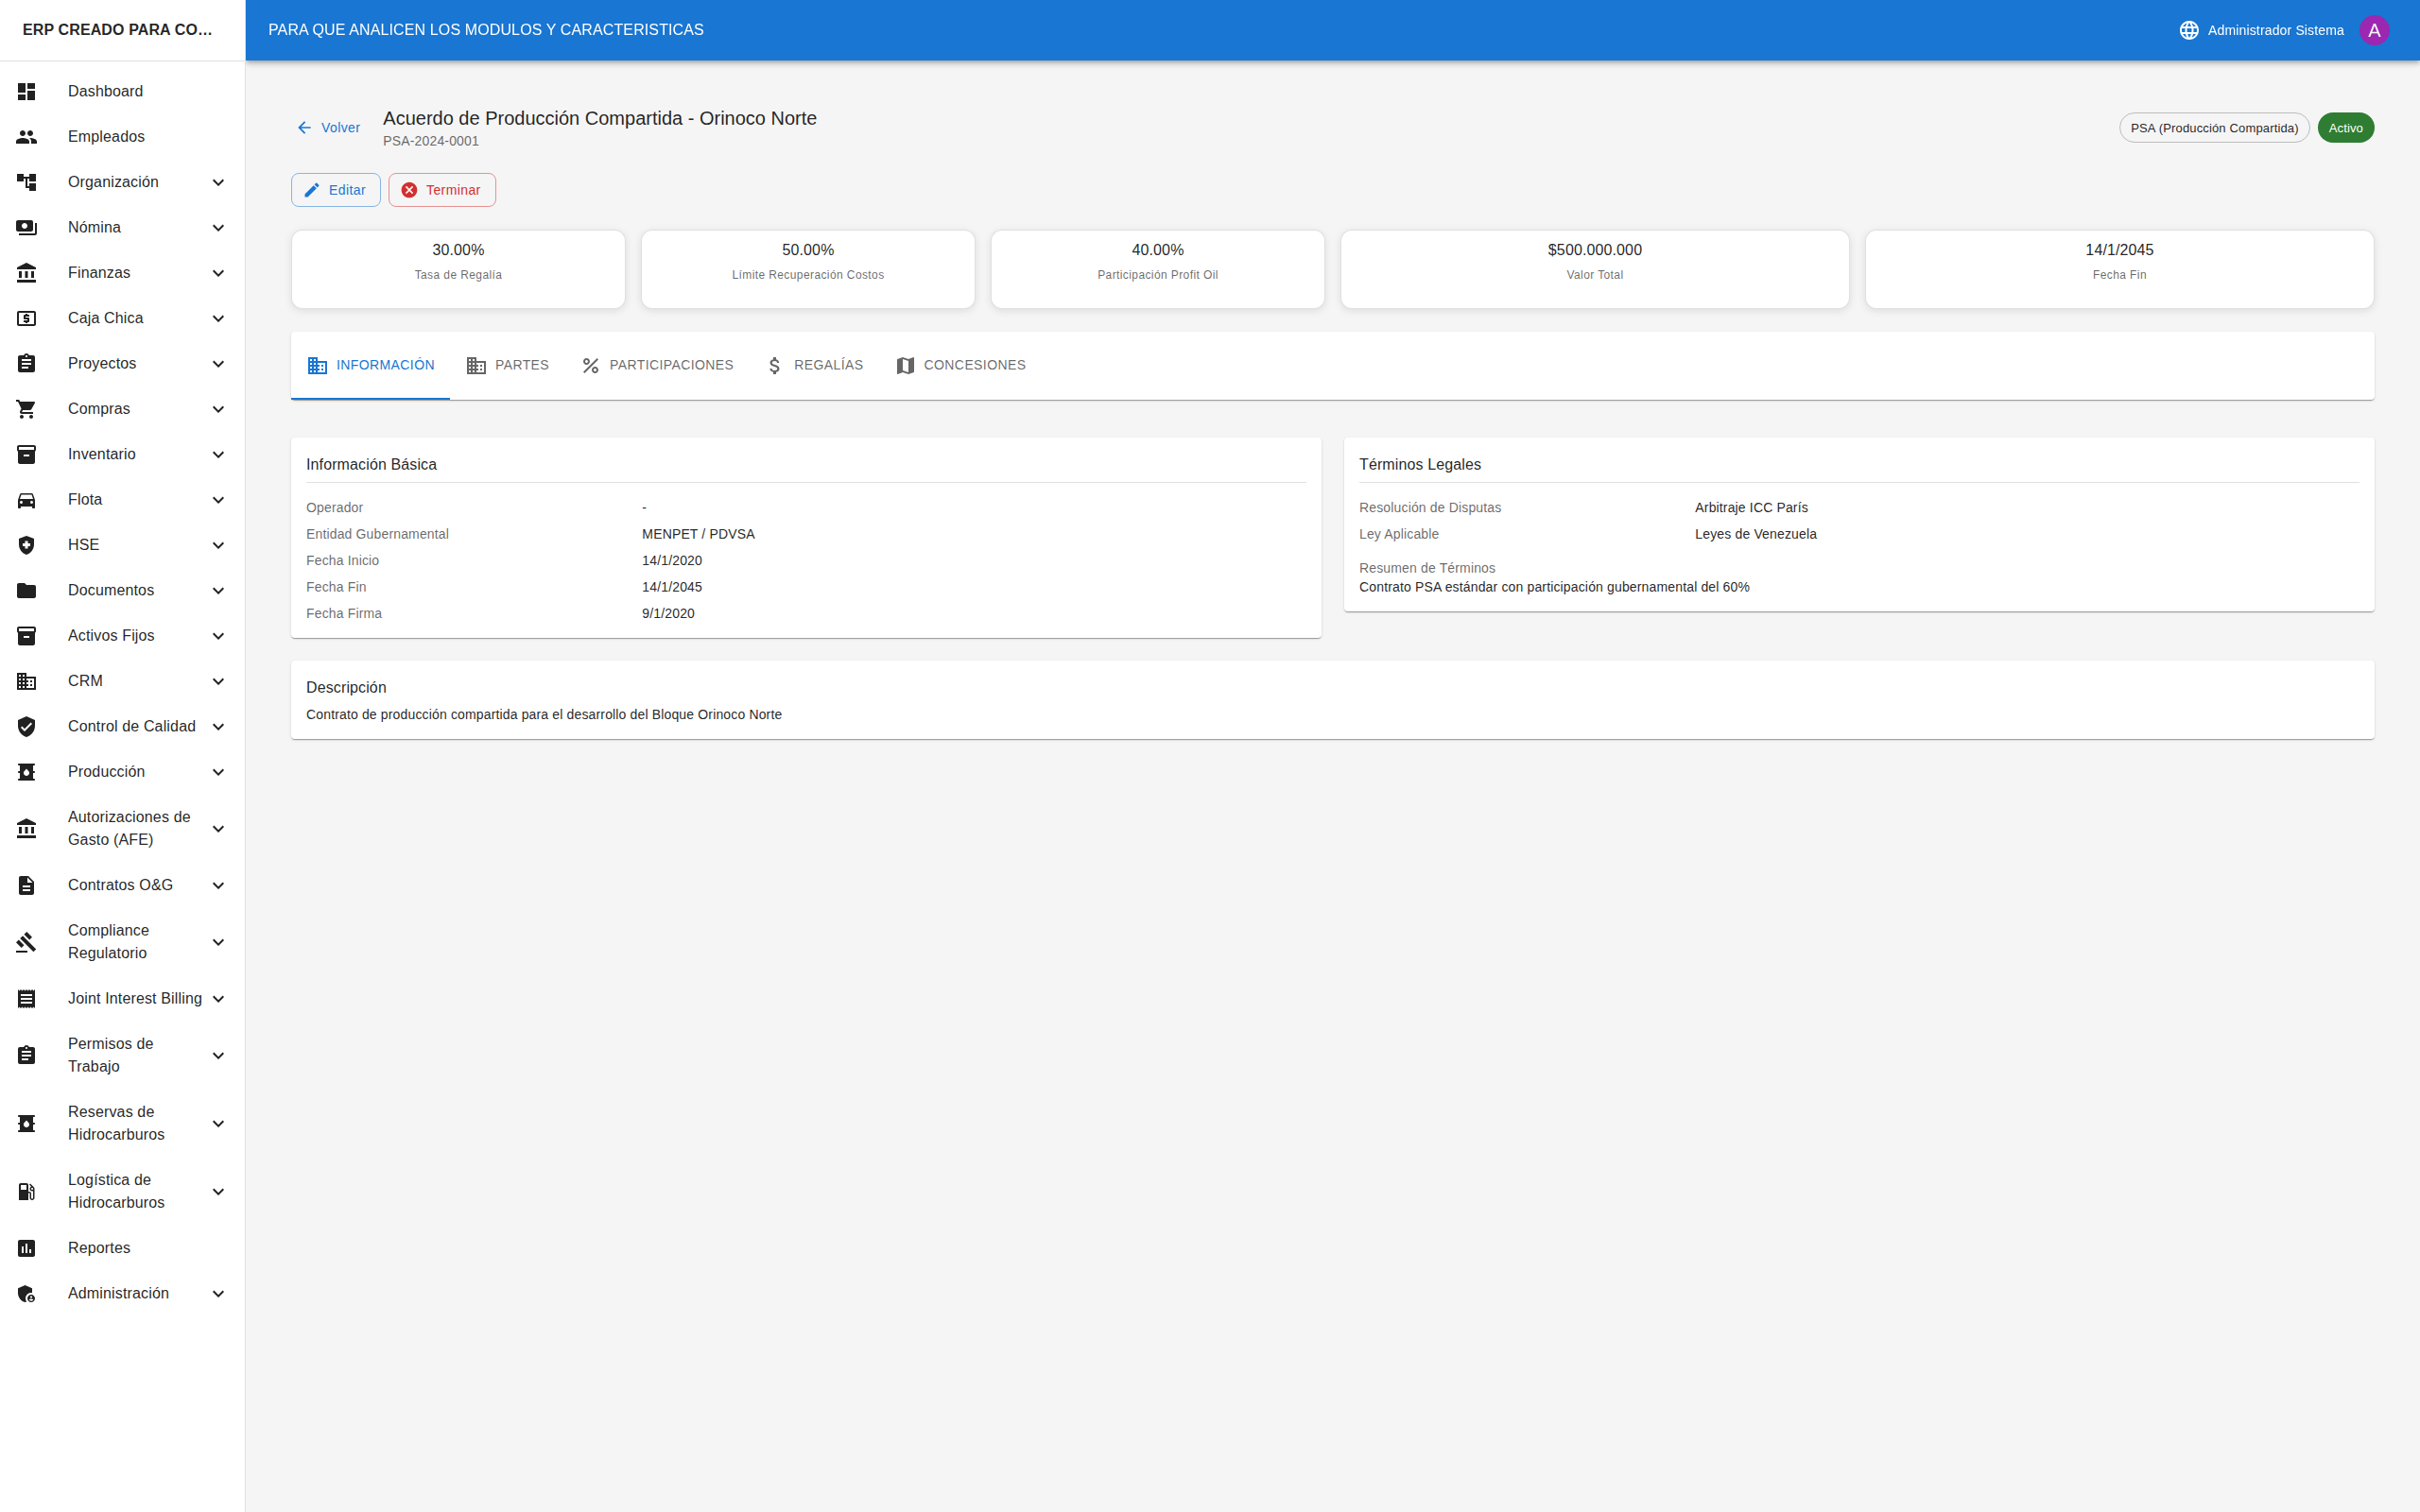The image size is (2420, 1512).
Task: Open the user avatar menu
Action: [x=2374, y=30]
